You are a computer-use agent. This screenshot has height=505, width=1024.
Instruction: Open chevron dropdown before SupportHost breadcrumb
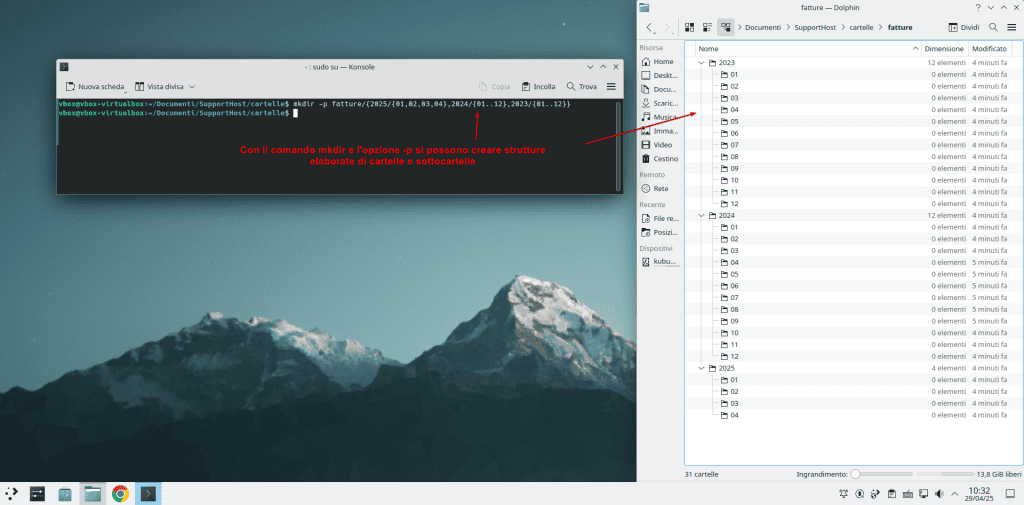coord(788,27)
